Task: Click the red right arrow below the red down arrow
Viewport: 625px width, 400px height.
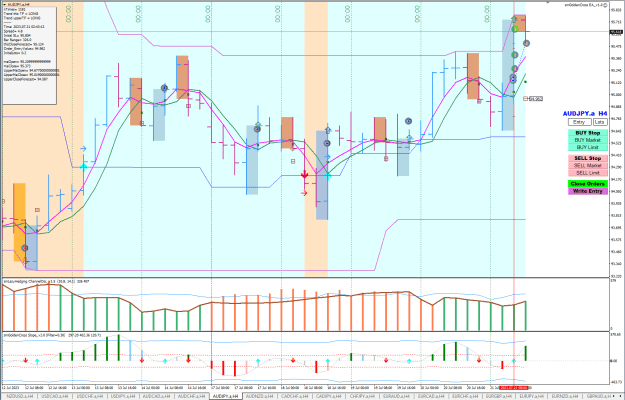Action: click(304, 193)
